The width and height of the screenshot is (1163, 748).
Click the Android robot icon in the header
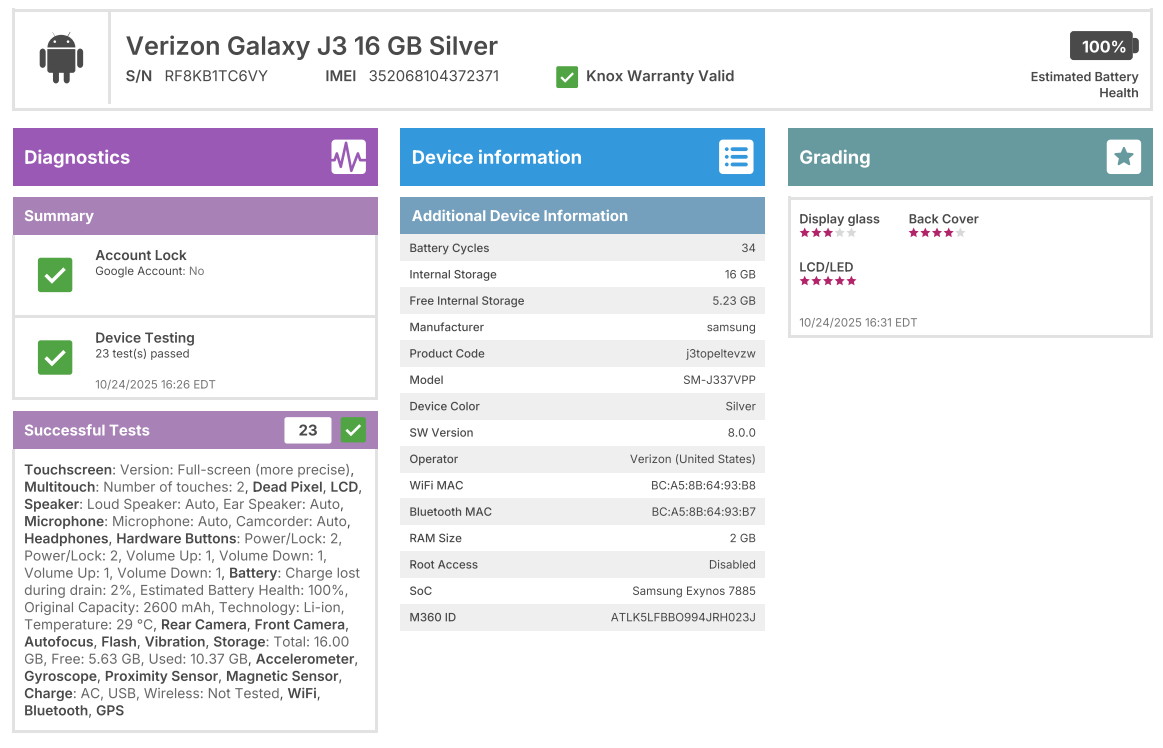tap(60, 57)
